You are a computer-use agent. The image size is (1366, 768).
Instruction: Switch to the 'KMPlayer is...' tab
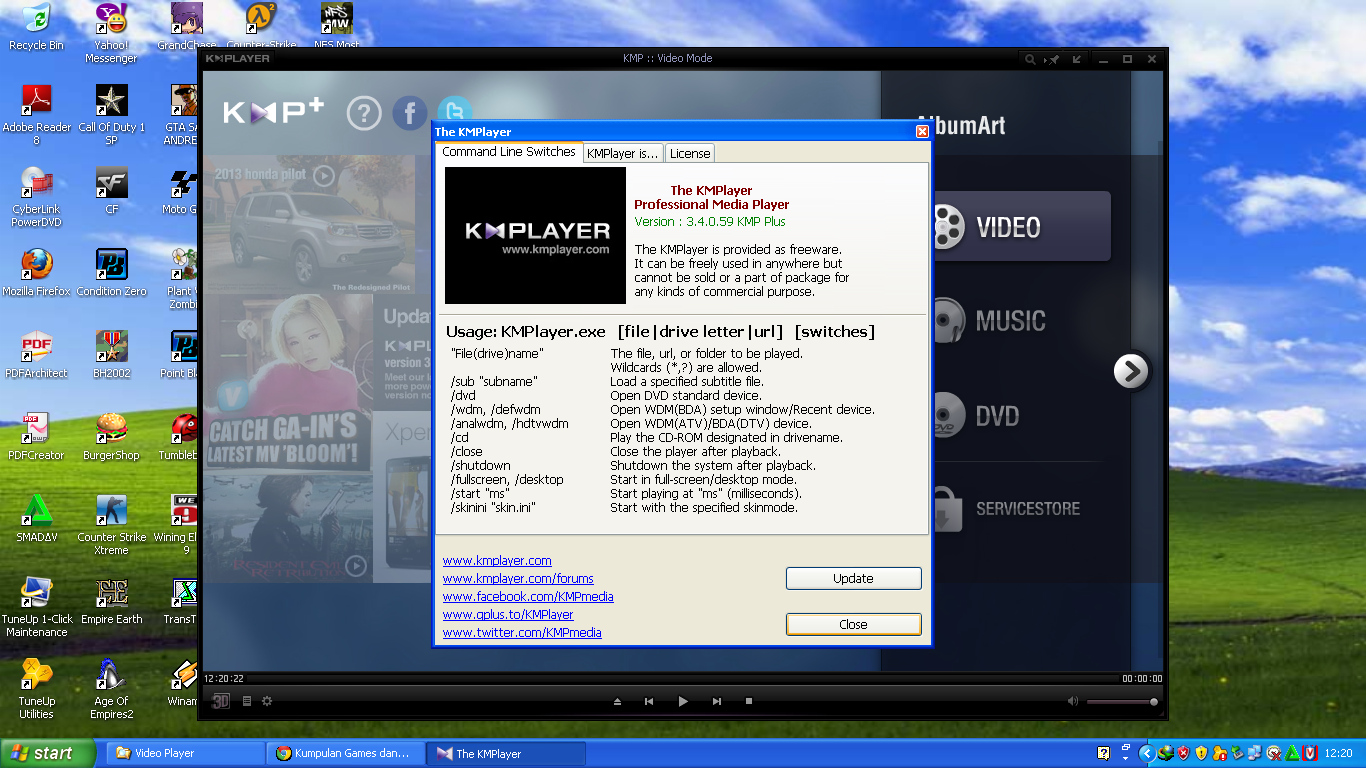click(x=623, y=153)
